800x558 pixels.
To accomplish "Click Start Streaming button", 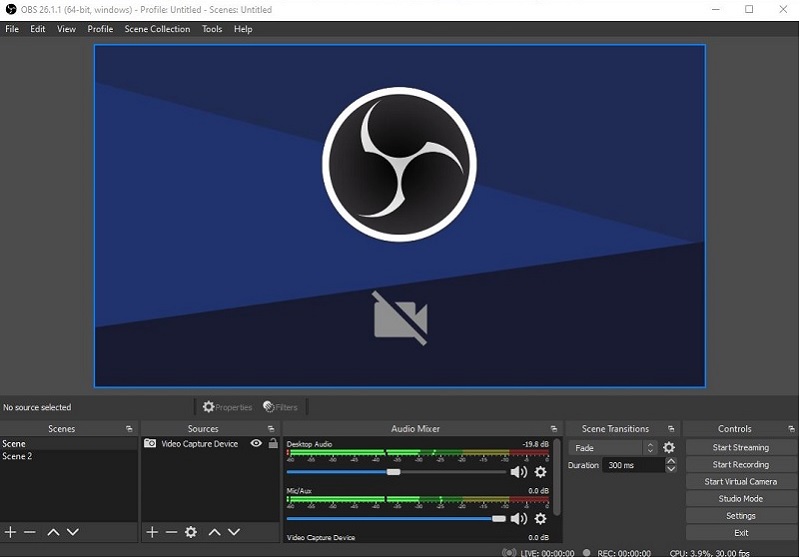I will coord(741,447).
